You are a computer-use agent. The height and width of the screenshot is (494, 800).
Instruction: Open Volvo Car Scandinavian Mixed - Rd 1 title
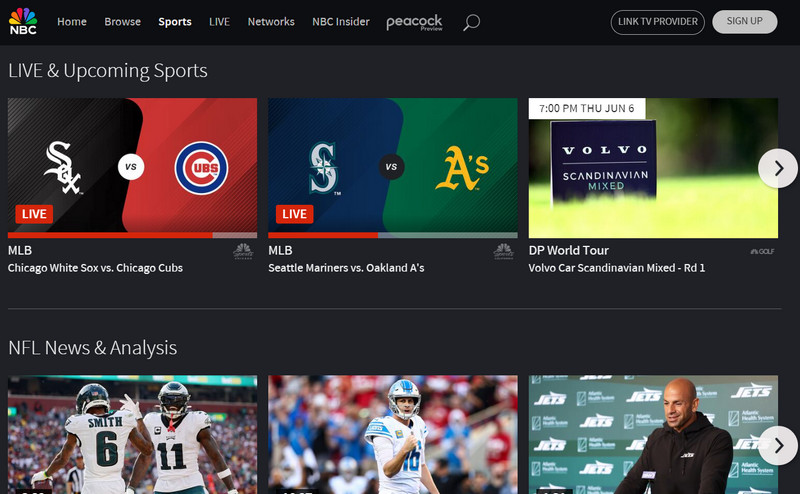617,268
